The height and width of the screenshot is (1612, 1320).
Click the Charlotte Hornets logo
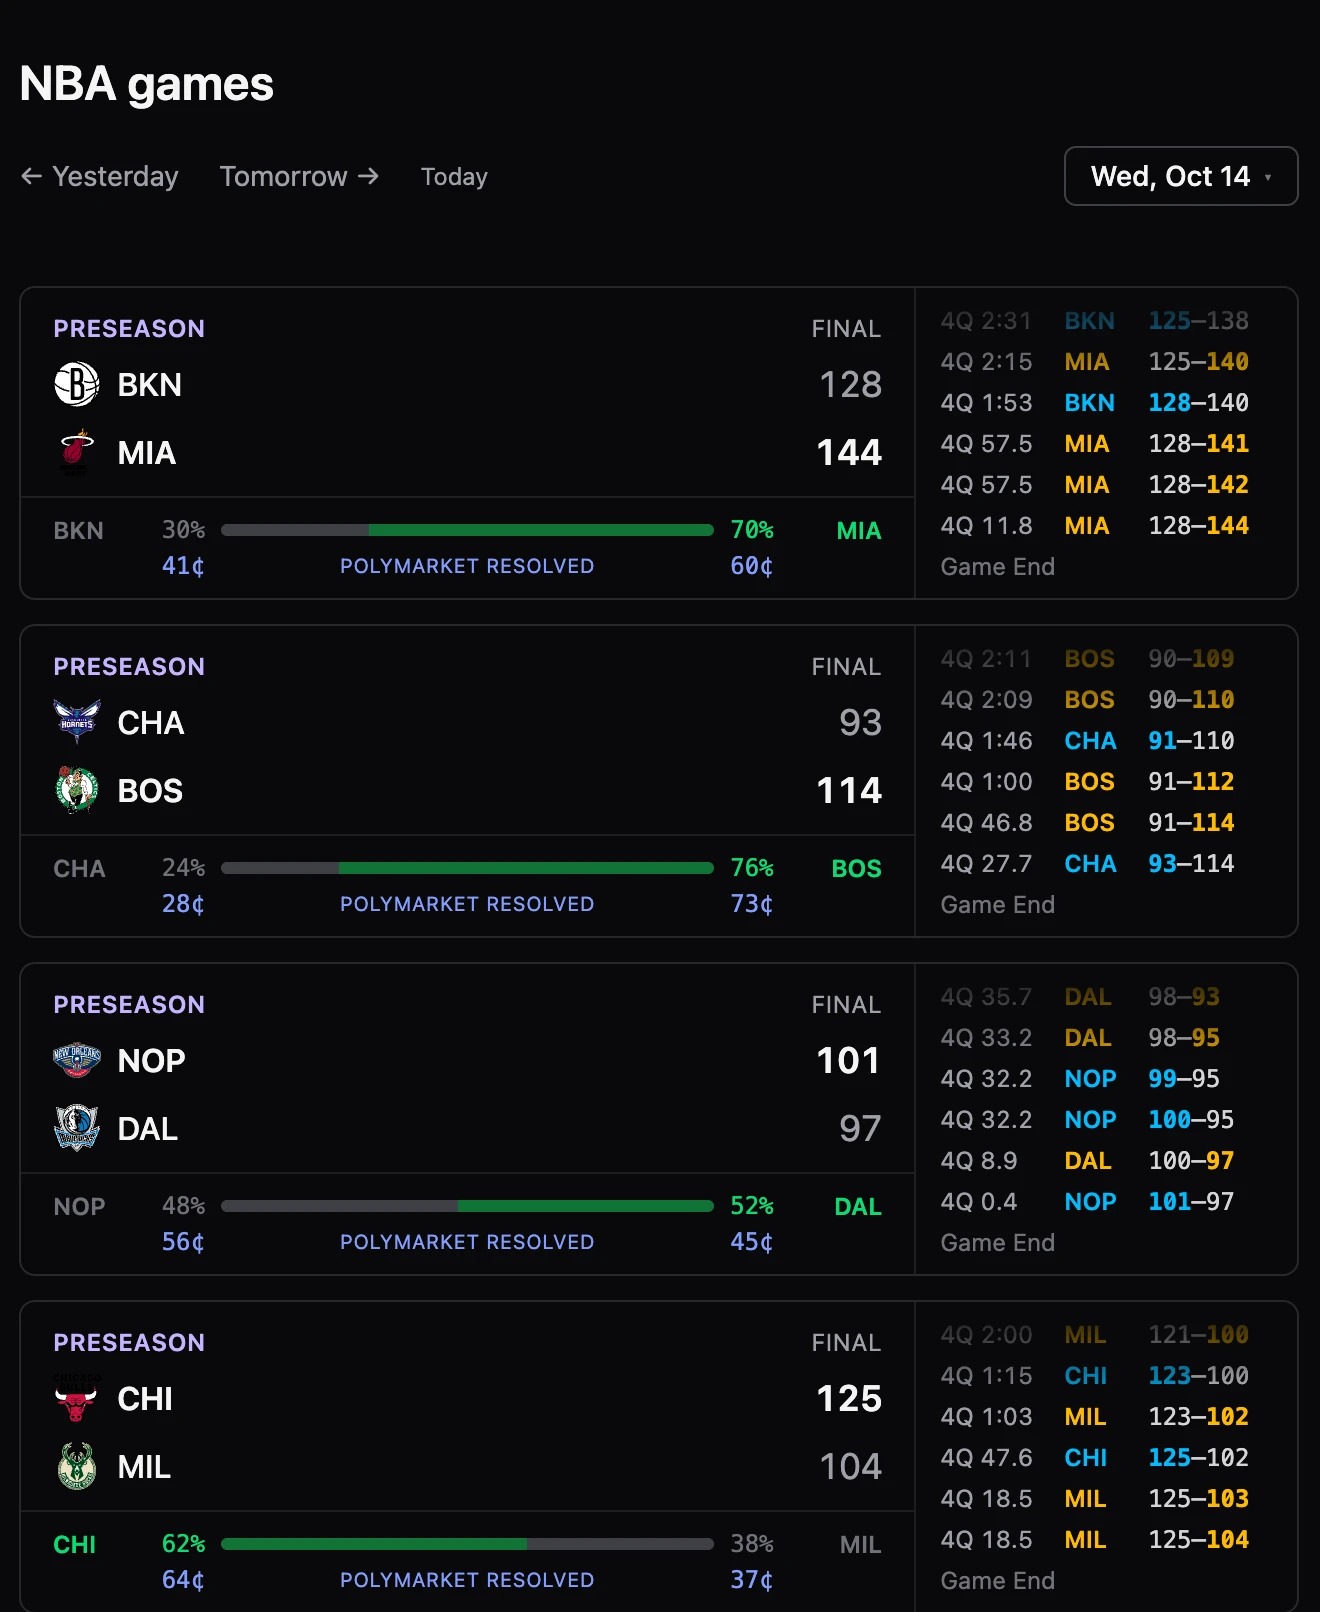77,723
